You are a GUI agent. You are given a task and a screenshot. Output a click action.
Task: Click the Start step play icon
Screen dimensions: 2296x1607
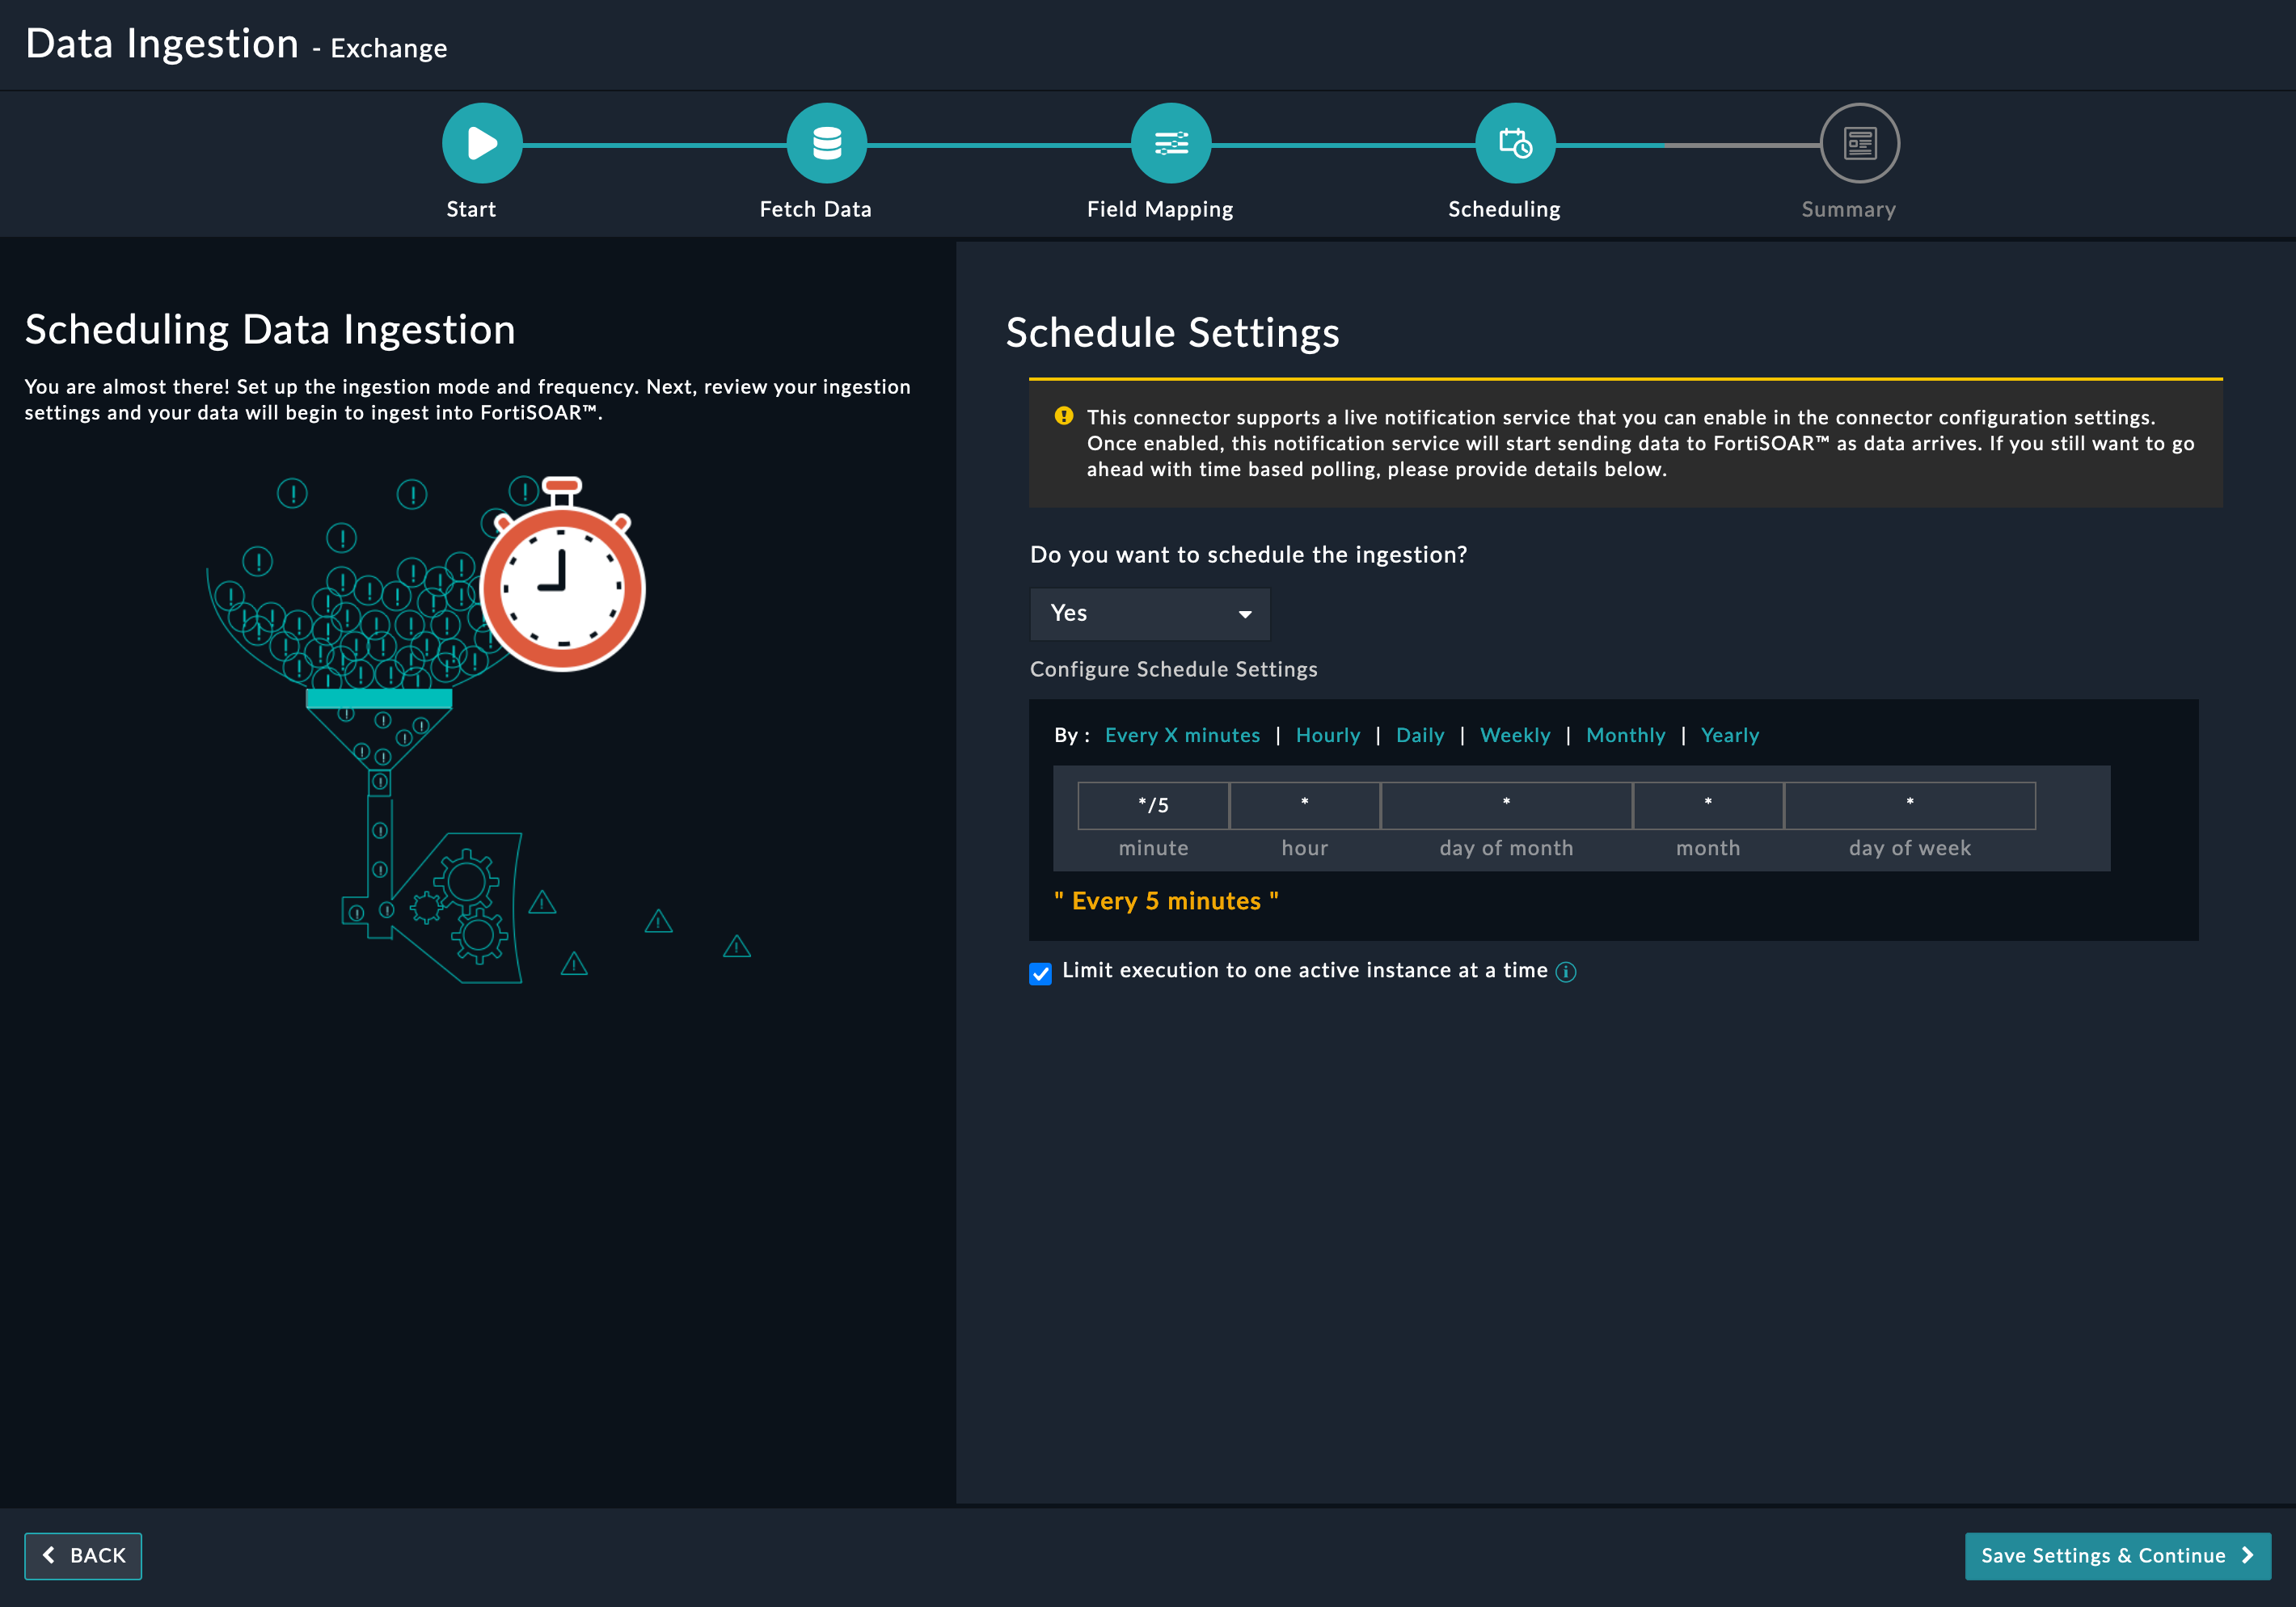click(x=482, y=143)
